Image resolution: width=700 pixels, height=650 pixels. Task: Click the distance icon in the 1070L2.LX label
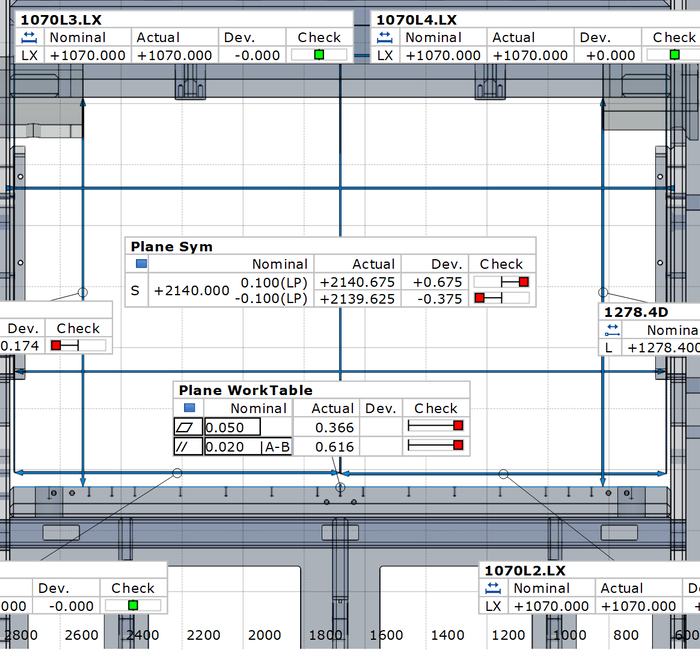click(x=493, y=588)
